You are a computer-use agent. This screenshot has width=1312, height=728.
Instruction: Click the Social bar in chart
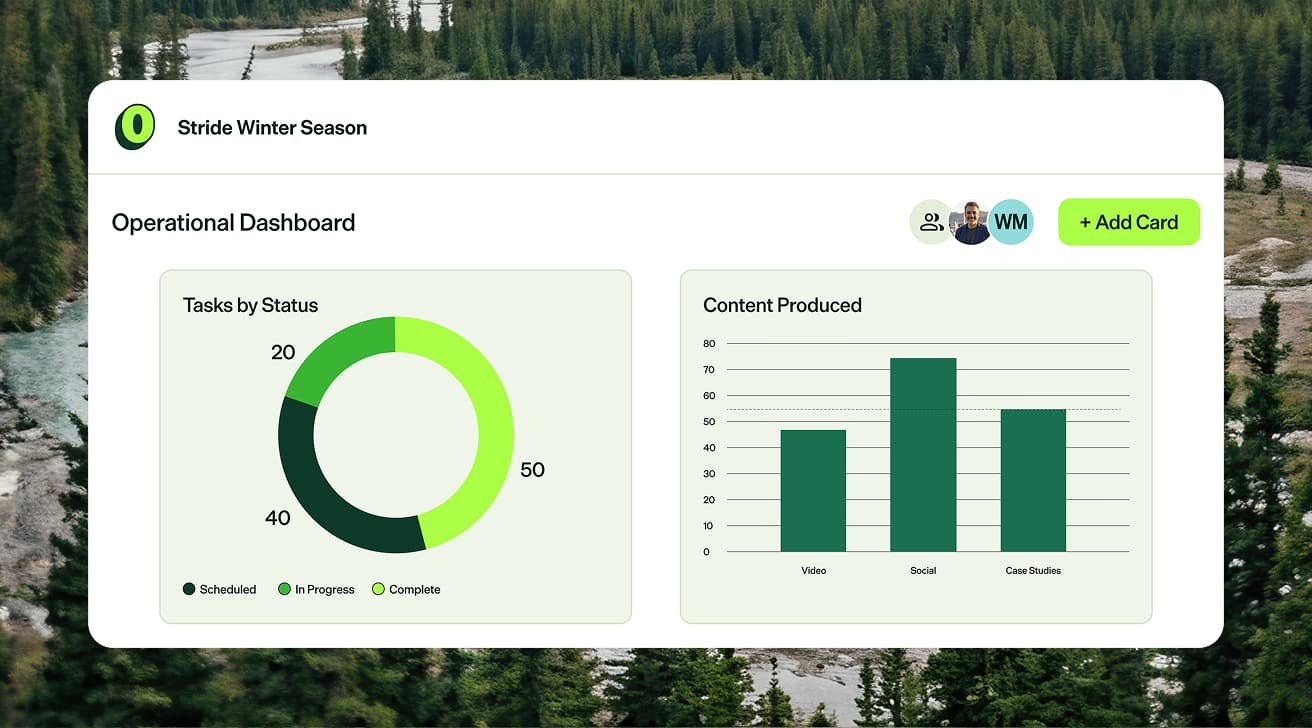923,455
